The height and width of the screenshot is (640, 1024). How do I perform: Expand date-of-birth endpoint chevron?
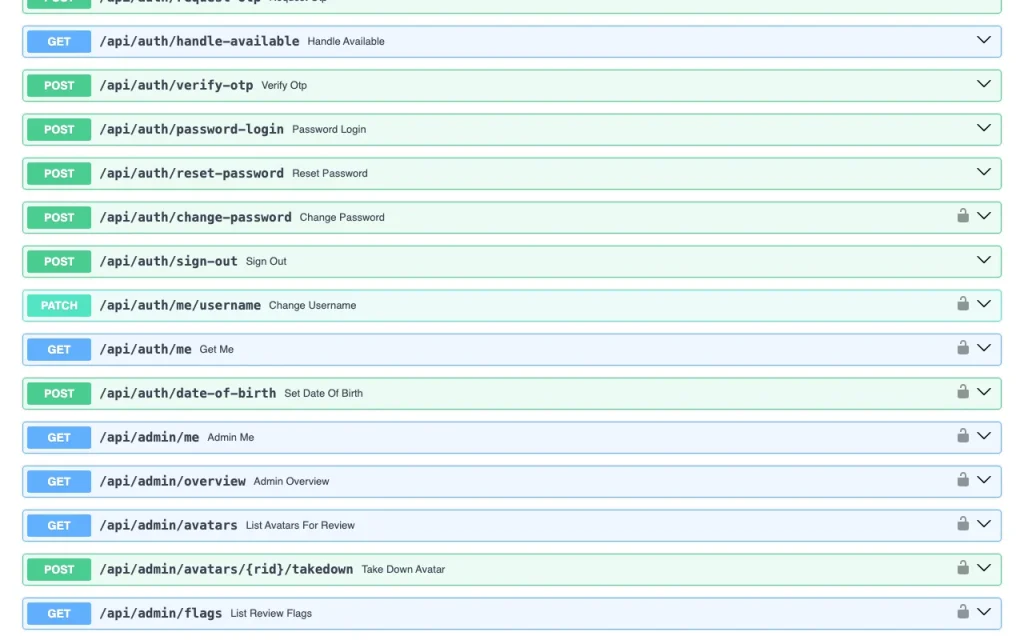tap(984, 392)
